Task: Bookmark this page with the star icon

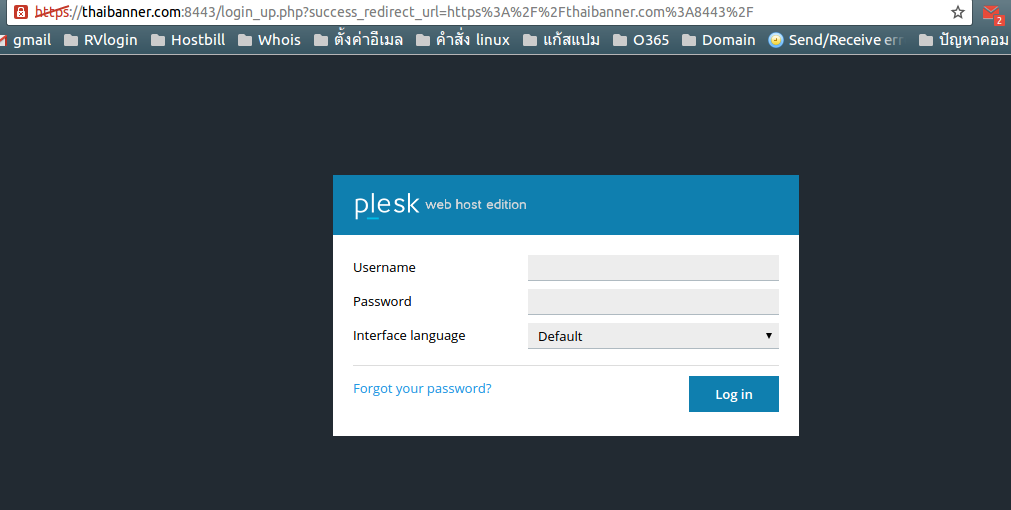Action: [958, 12]
